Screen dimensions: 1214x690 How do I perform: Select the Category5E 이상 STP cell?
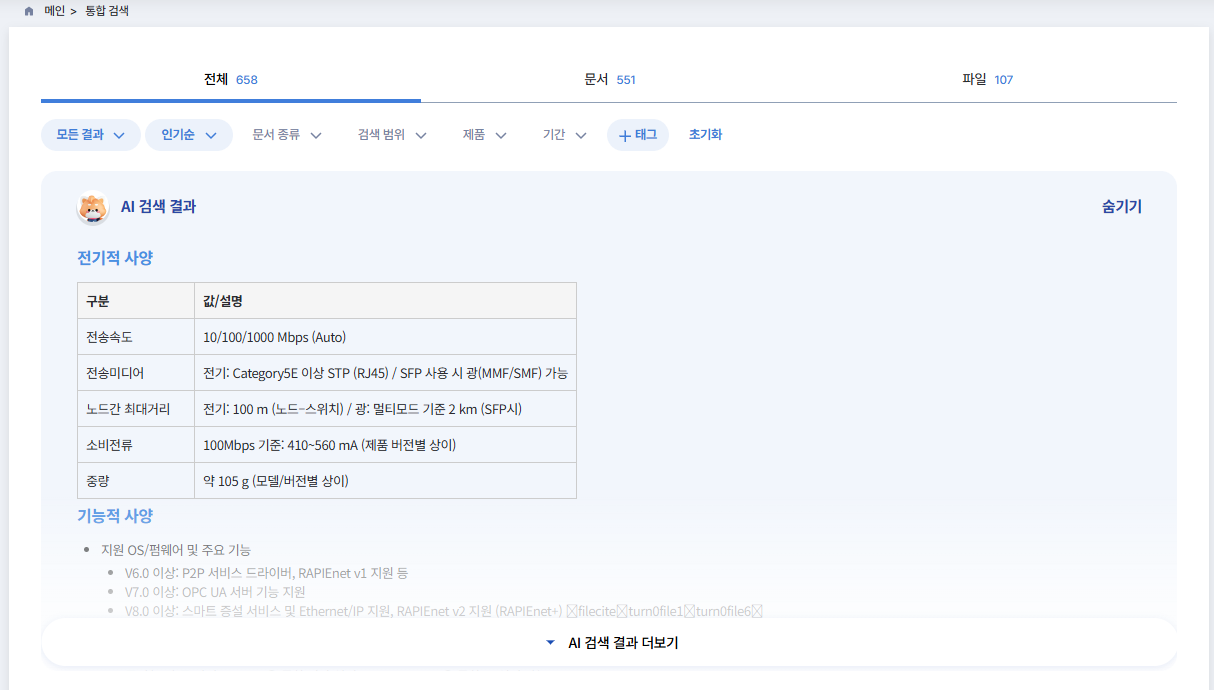coord(385,373)
